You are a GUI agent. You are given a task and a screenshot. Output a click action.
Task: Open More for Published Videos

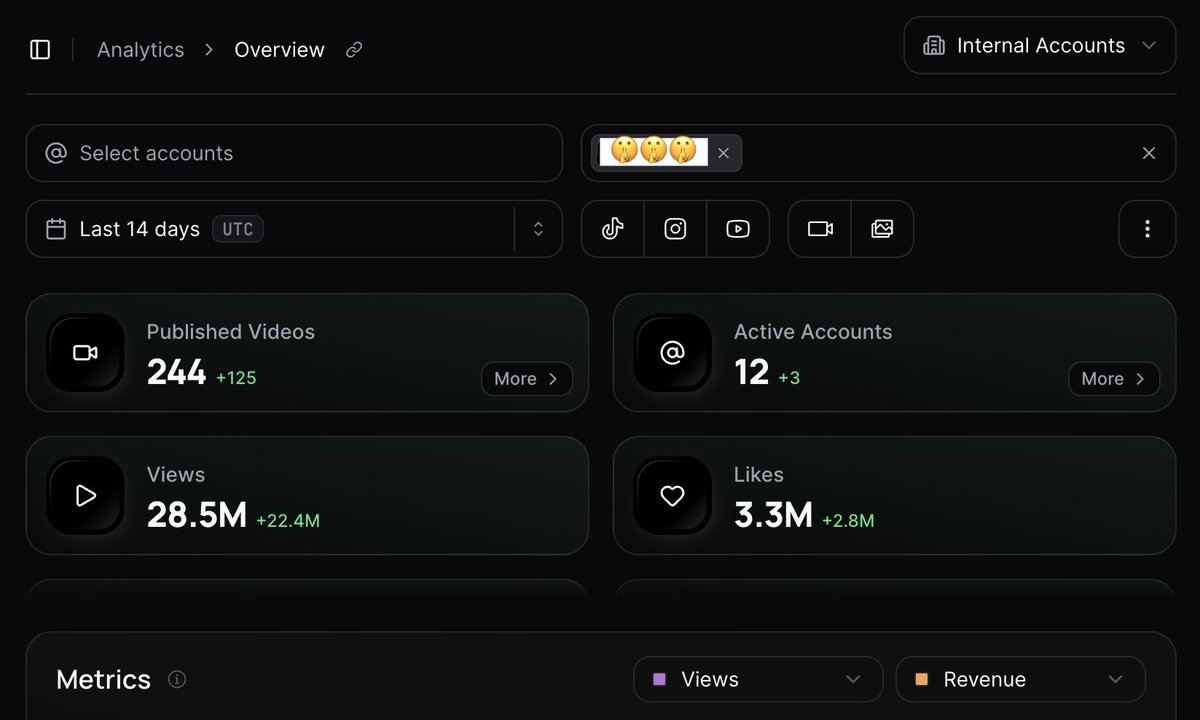527,379
